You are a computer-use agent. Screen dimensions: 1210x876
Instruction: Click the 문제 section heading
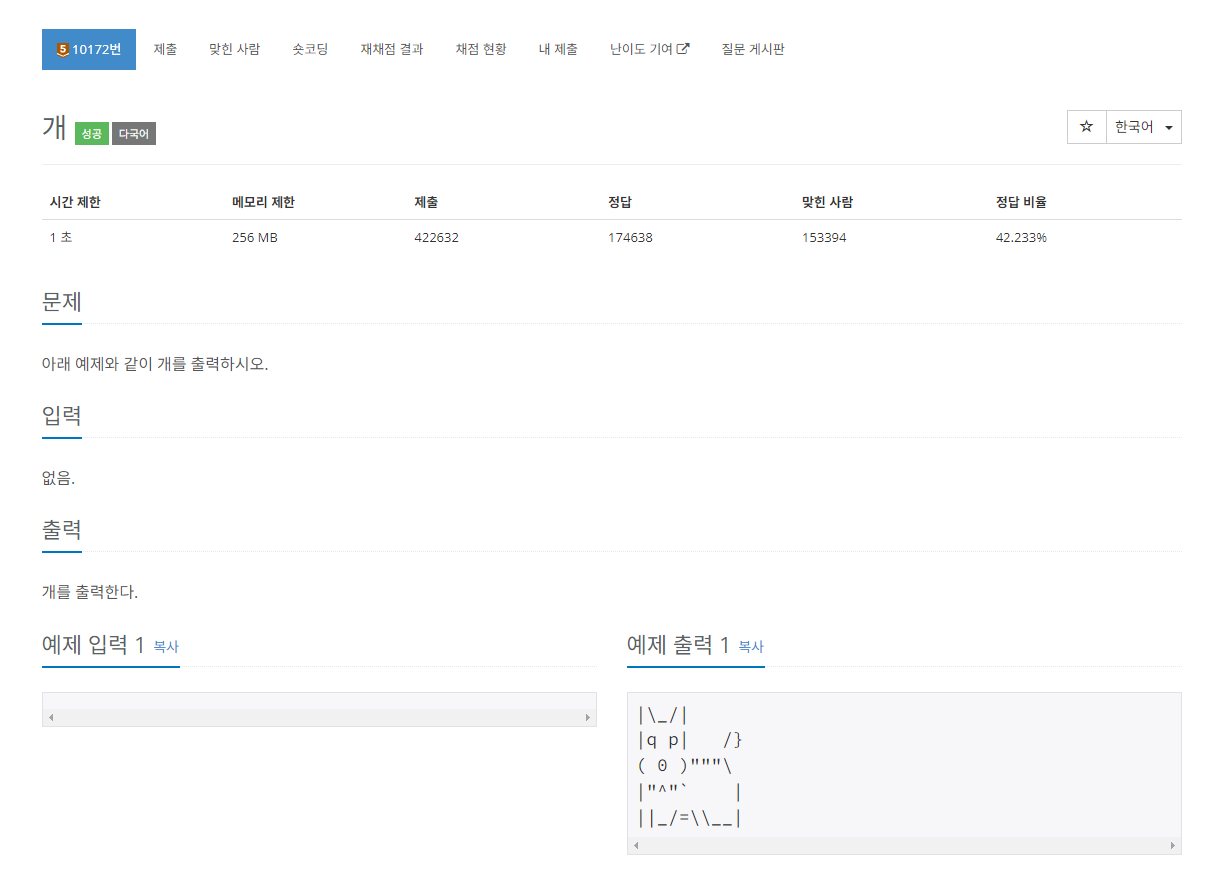click(x=62, y=301)
